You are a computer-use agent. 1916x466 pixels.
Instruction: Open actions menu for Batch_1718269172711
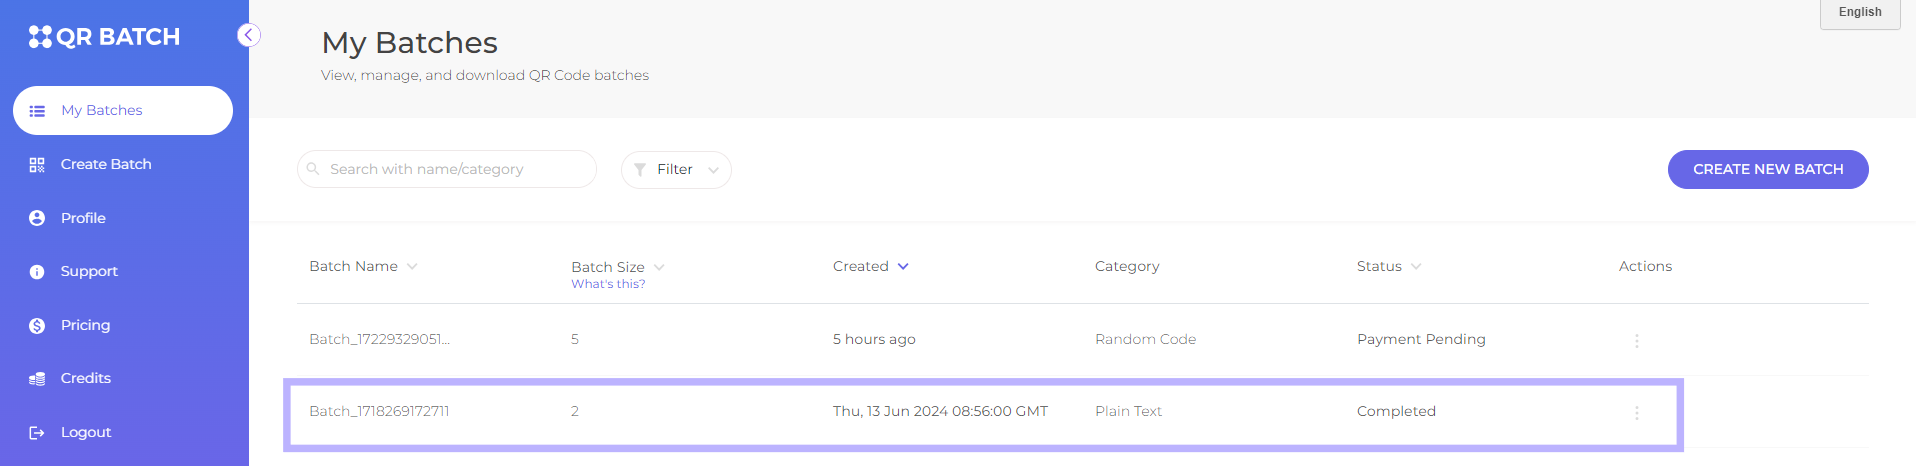[x=1637, y=412]
